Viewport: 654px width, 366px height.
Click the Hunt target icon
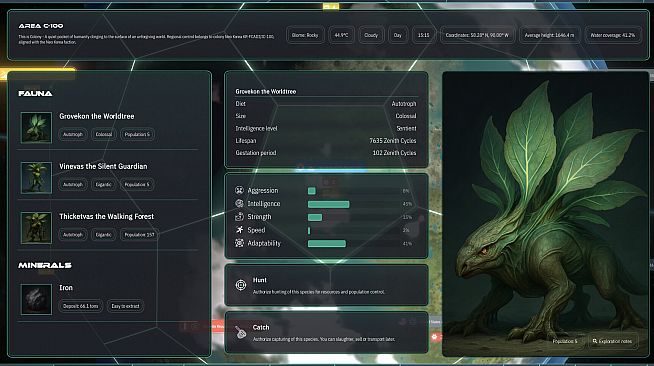pyautogui.click(x=241, y=285)
